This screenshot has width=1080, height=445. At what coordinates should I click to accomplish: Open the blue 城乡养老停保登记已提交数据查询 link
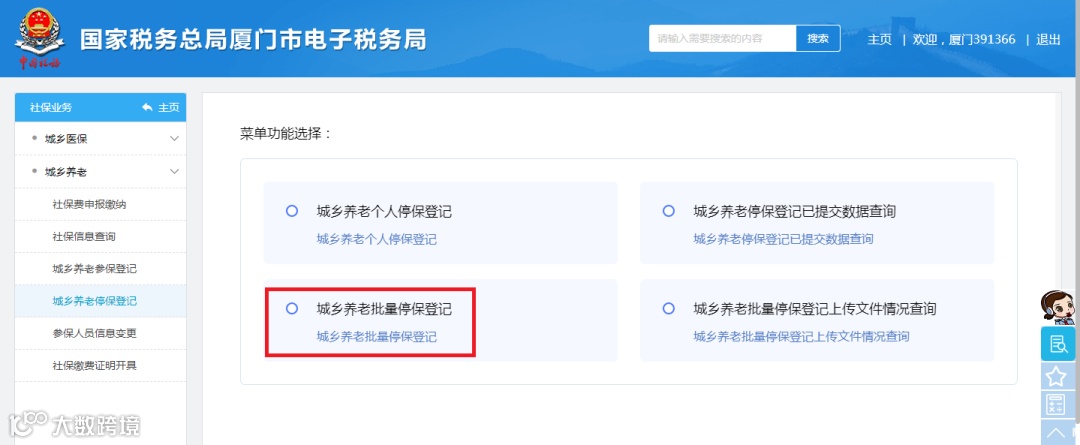pyautogui.click(x=783, y=239)
